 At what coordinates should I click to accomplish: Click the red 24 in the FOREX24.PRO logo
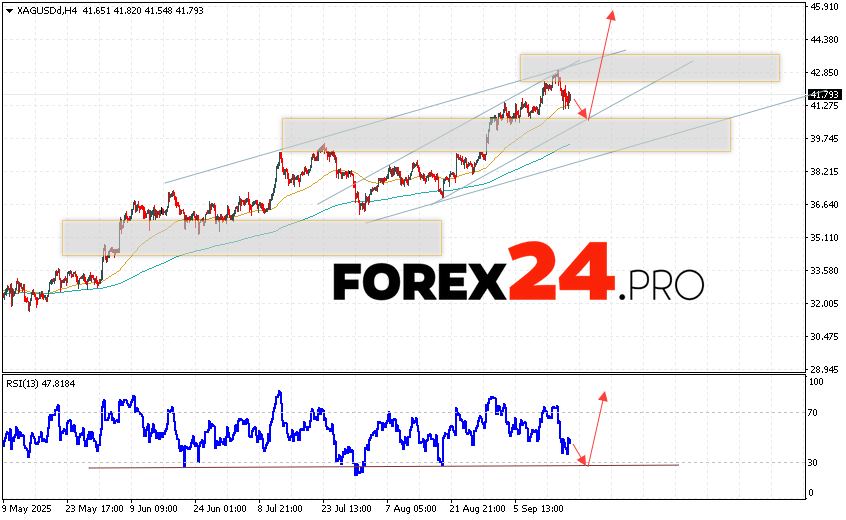(559, 274)
